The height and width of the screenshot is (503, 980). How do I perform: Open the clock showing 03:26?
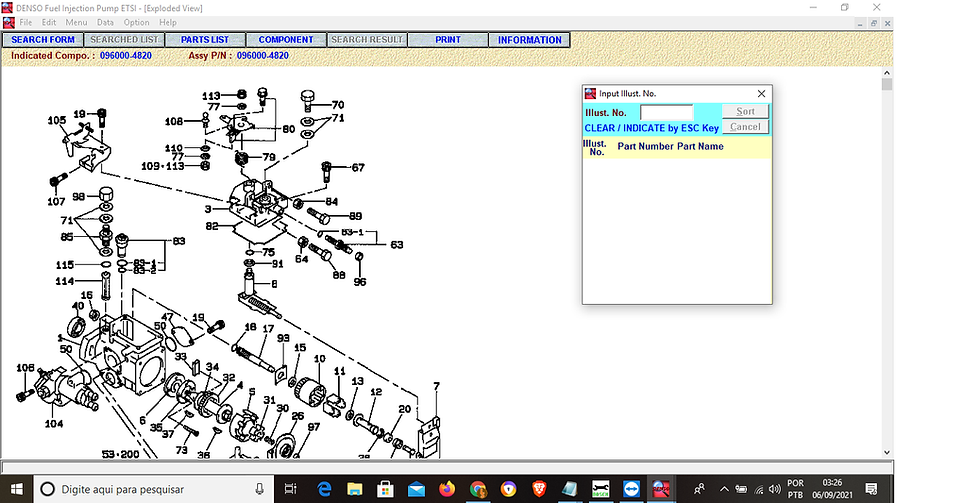[832, 489]
